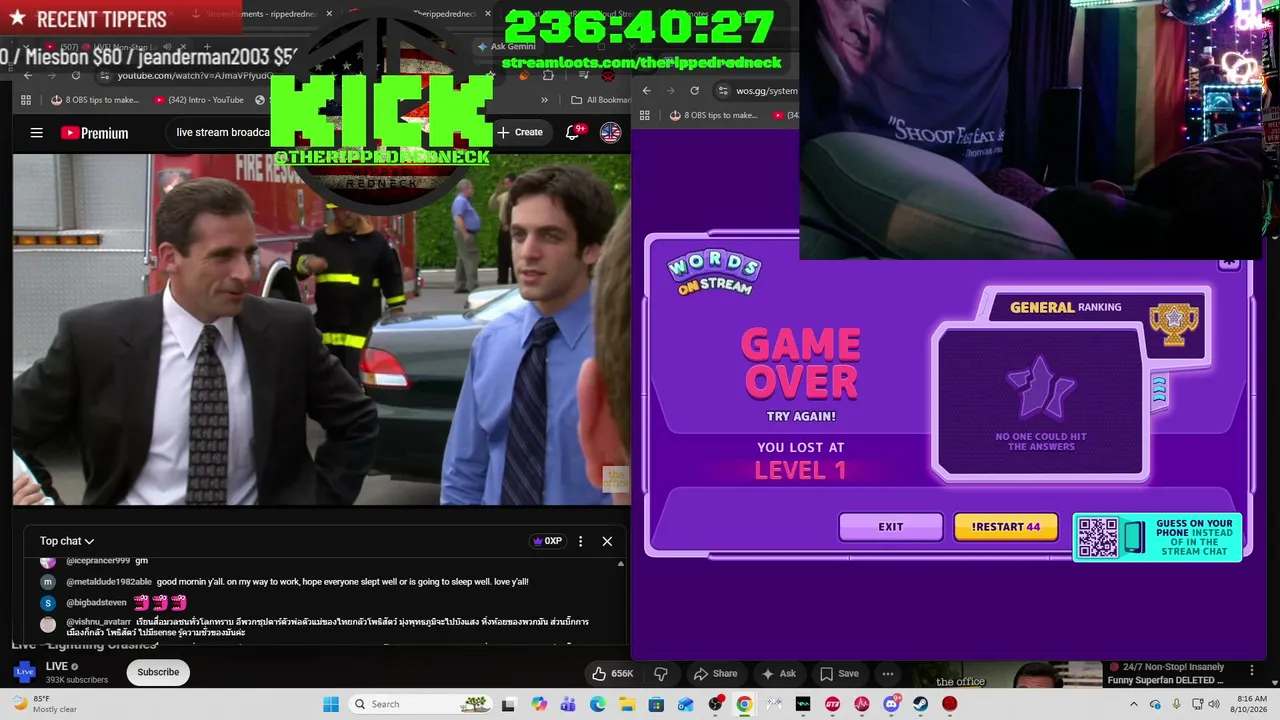
Task: Click the !RESTART 44 button
Action: pyautogui.click(x=1005, y=527)
